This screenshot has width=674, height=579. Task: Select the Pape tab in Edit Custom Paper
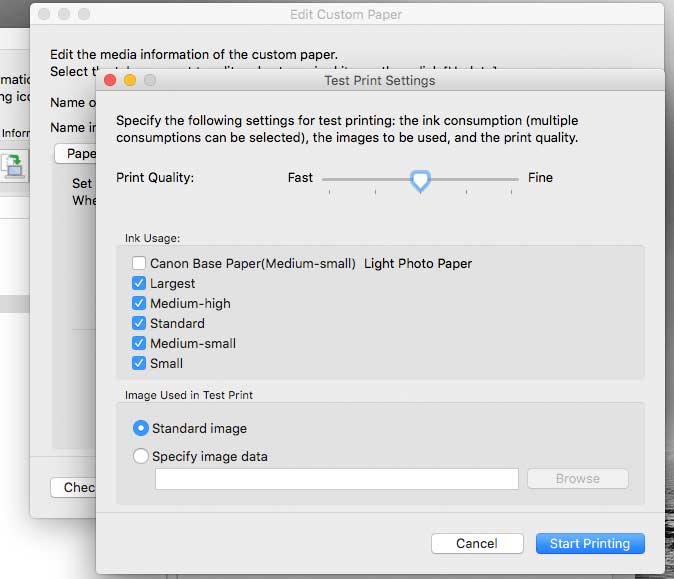[x=76, y=153]
